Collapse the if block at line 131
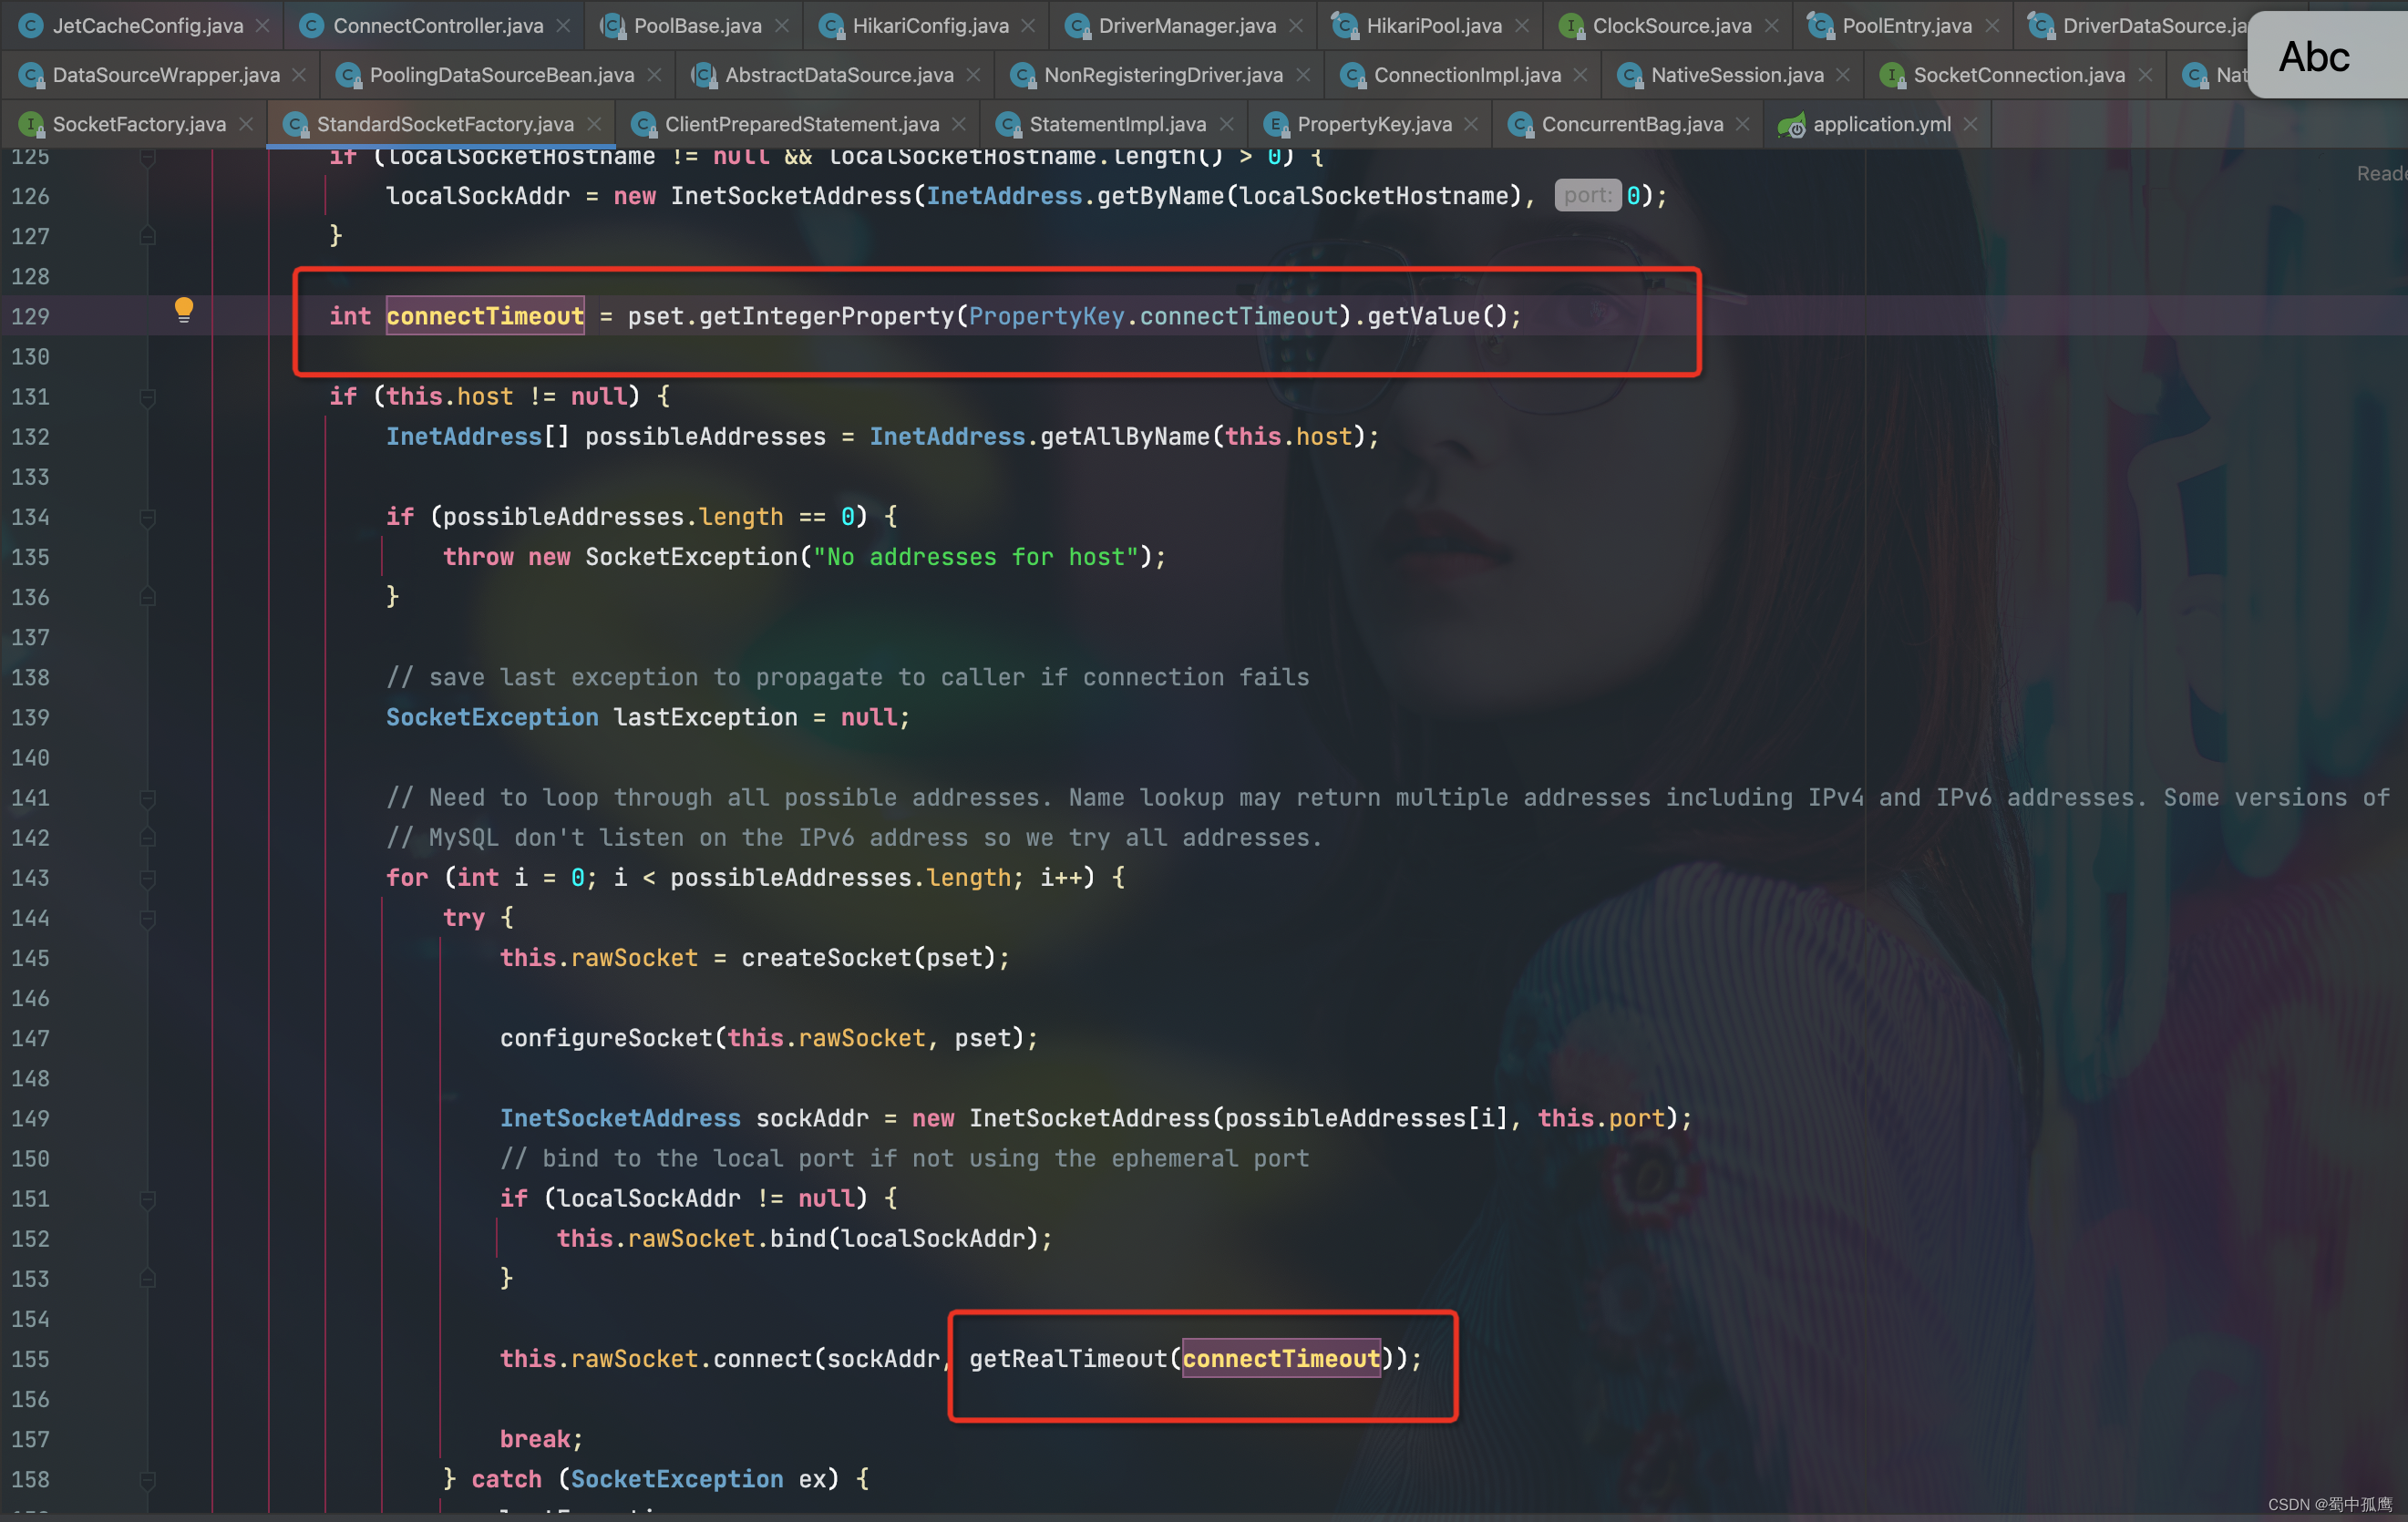2408x1522 pixels. (148, 397)
